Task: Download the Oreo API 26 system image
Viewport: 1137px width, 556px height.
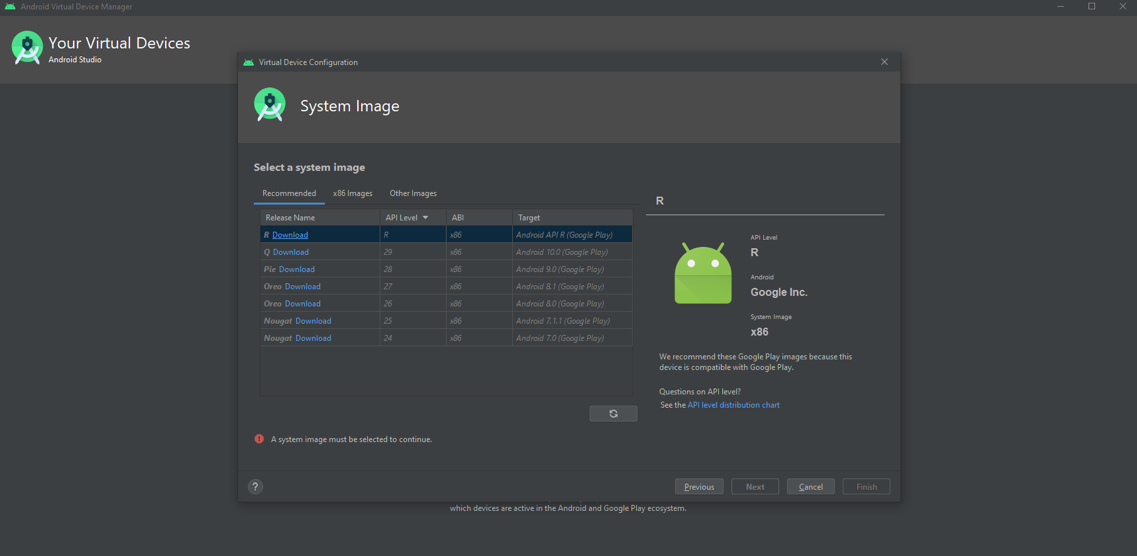Action: (x=302, y=304)
